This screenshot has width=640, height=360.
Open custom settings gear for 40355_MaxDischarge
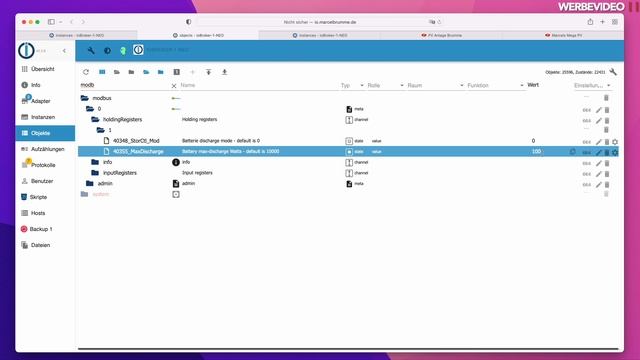point(615,153)
